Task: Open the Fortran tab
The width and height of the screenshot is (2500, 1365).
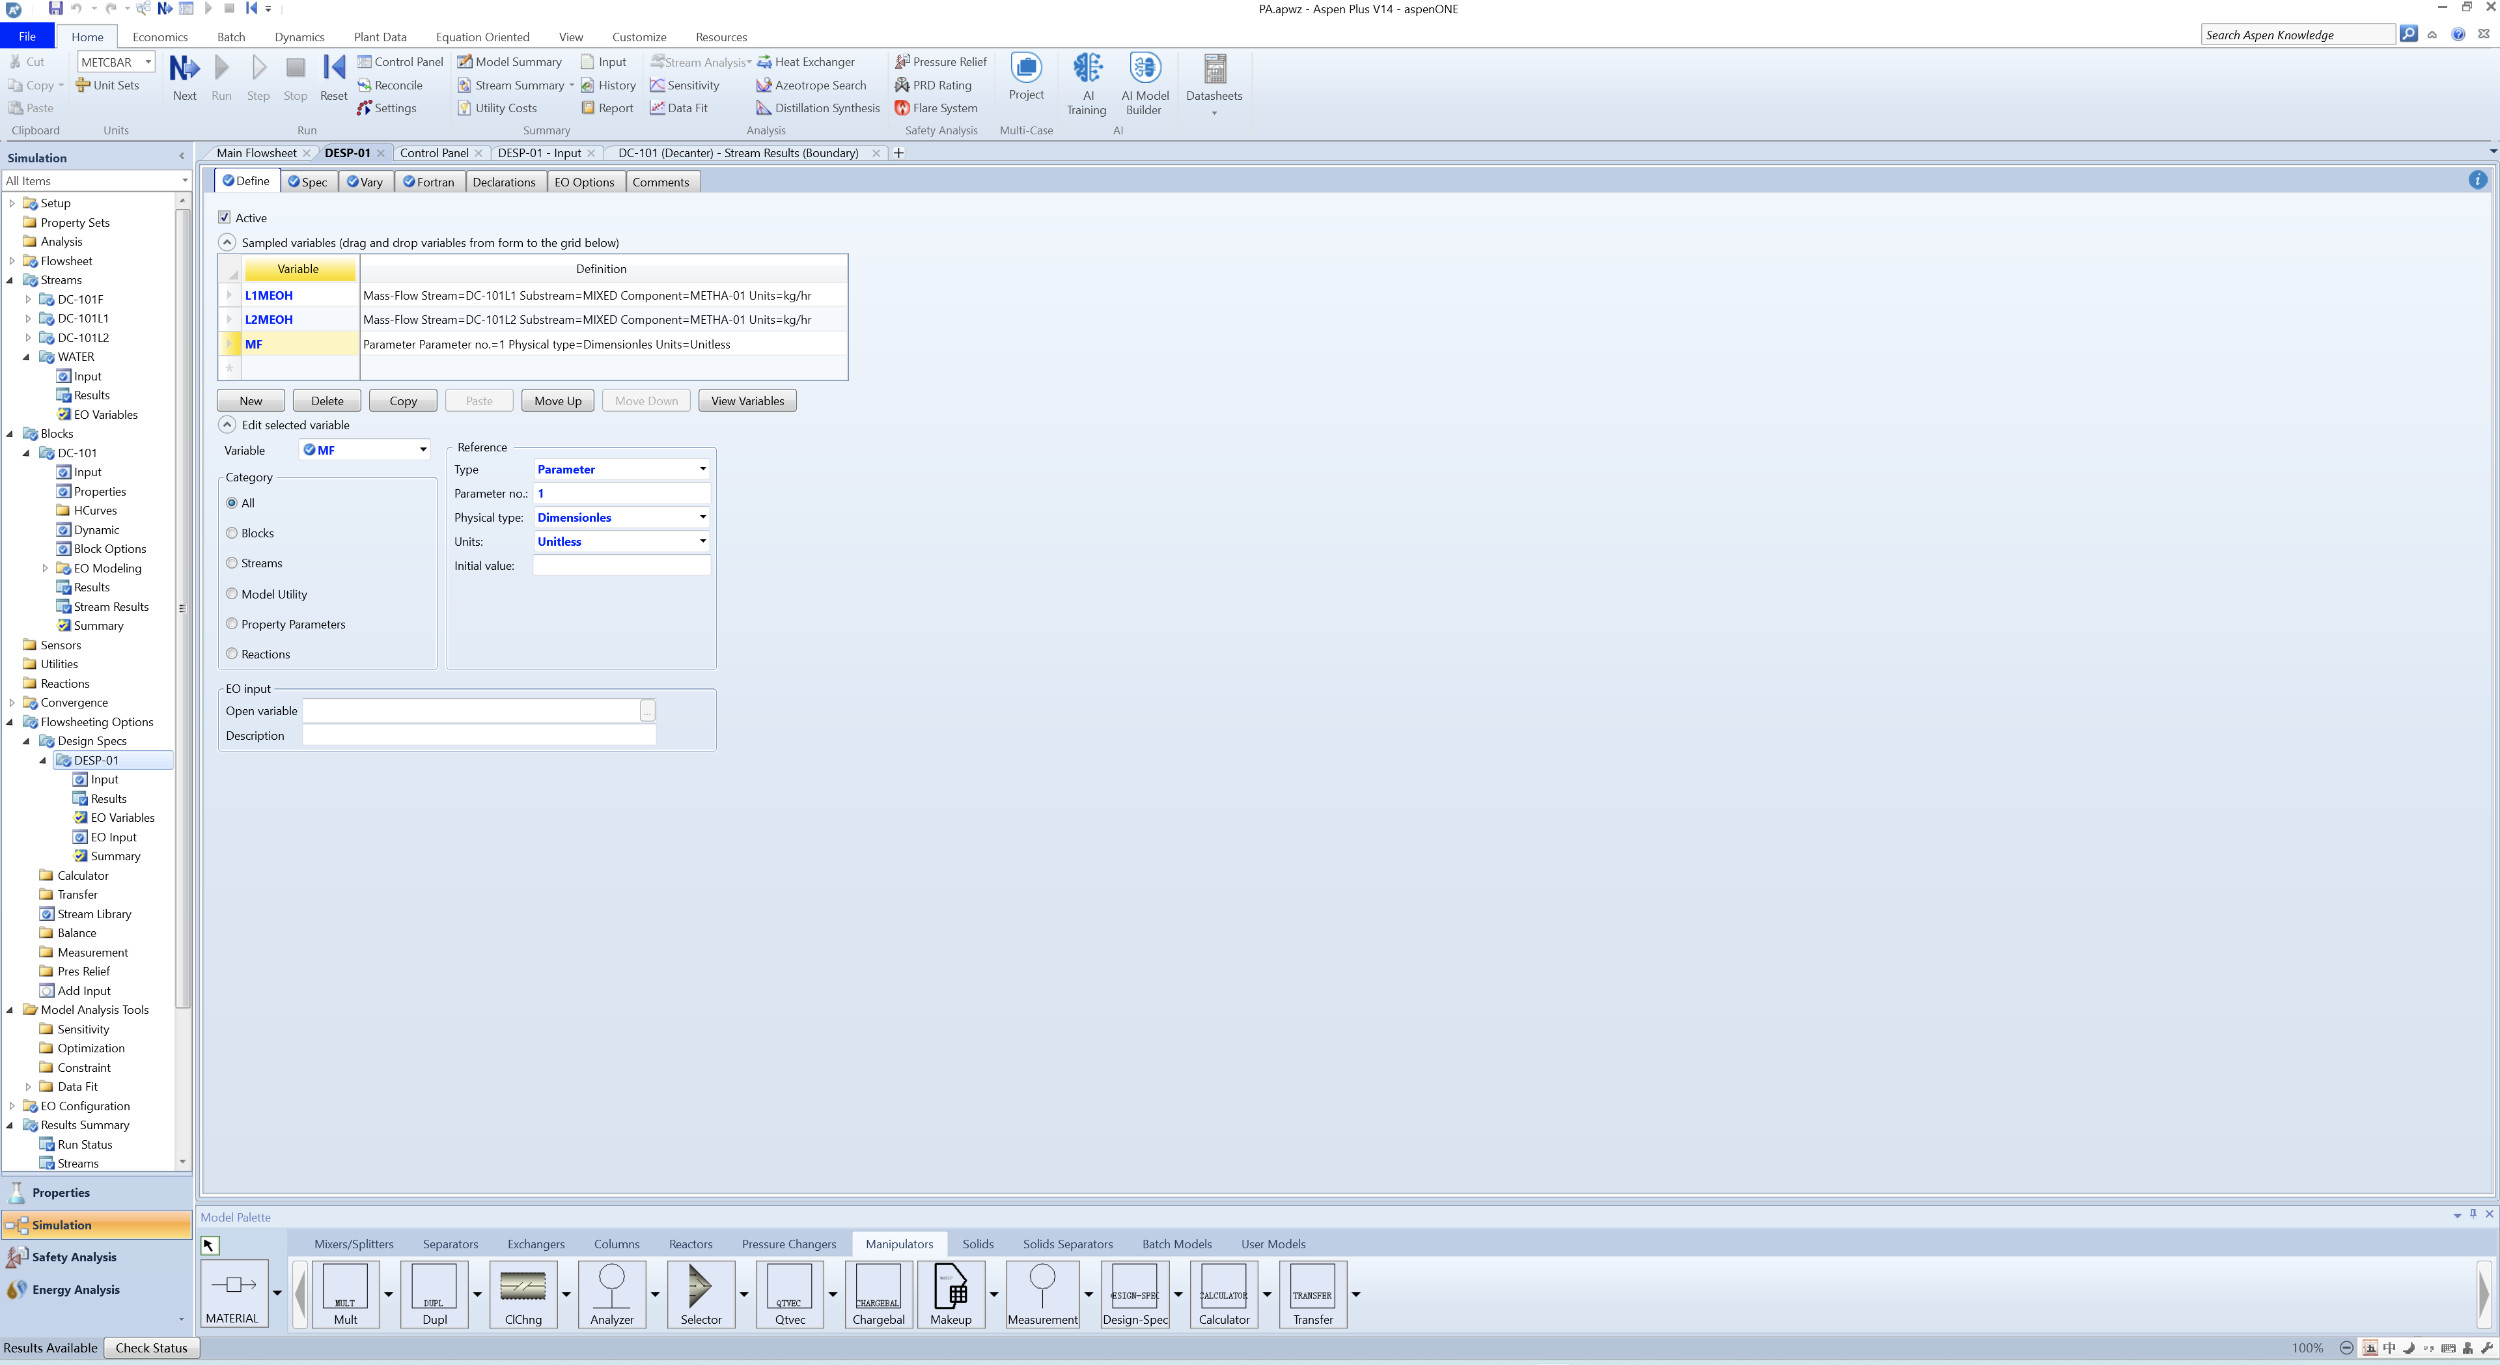Action: [x=428, y=182]
